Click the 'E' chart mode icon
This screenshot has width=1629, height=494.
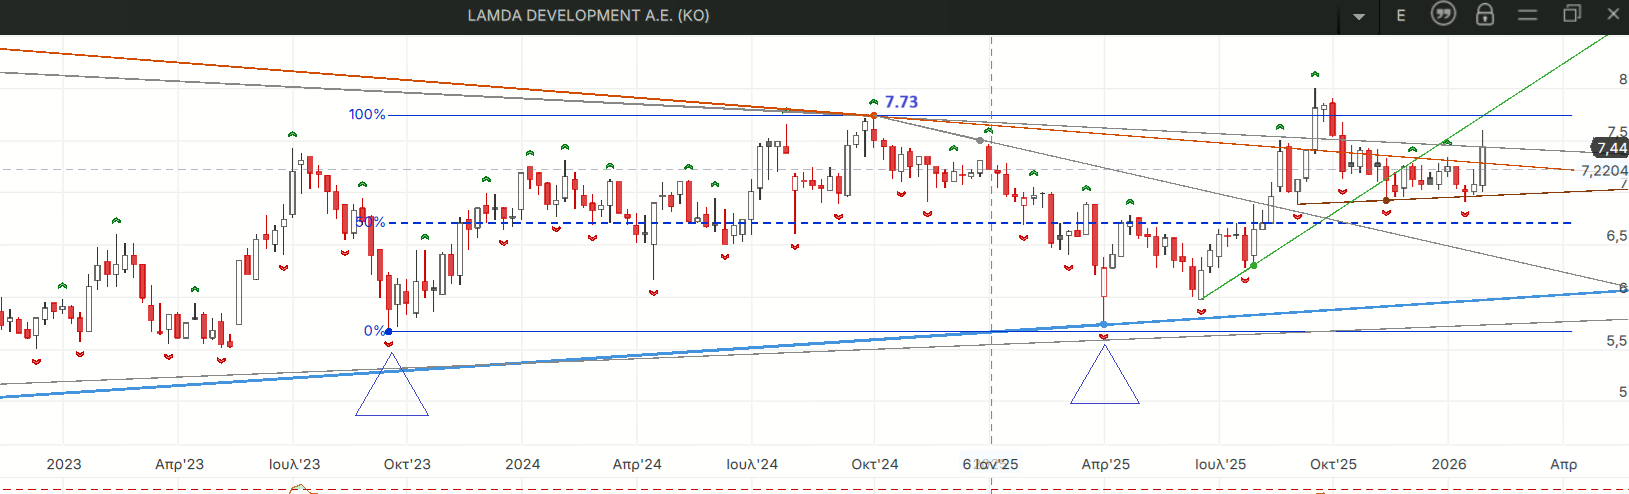pyautogui.click(x=1401, y=15)
